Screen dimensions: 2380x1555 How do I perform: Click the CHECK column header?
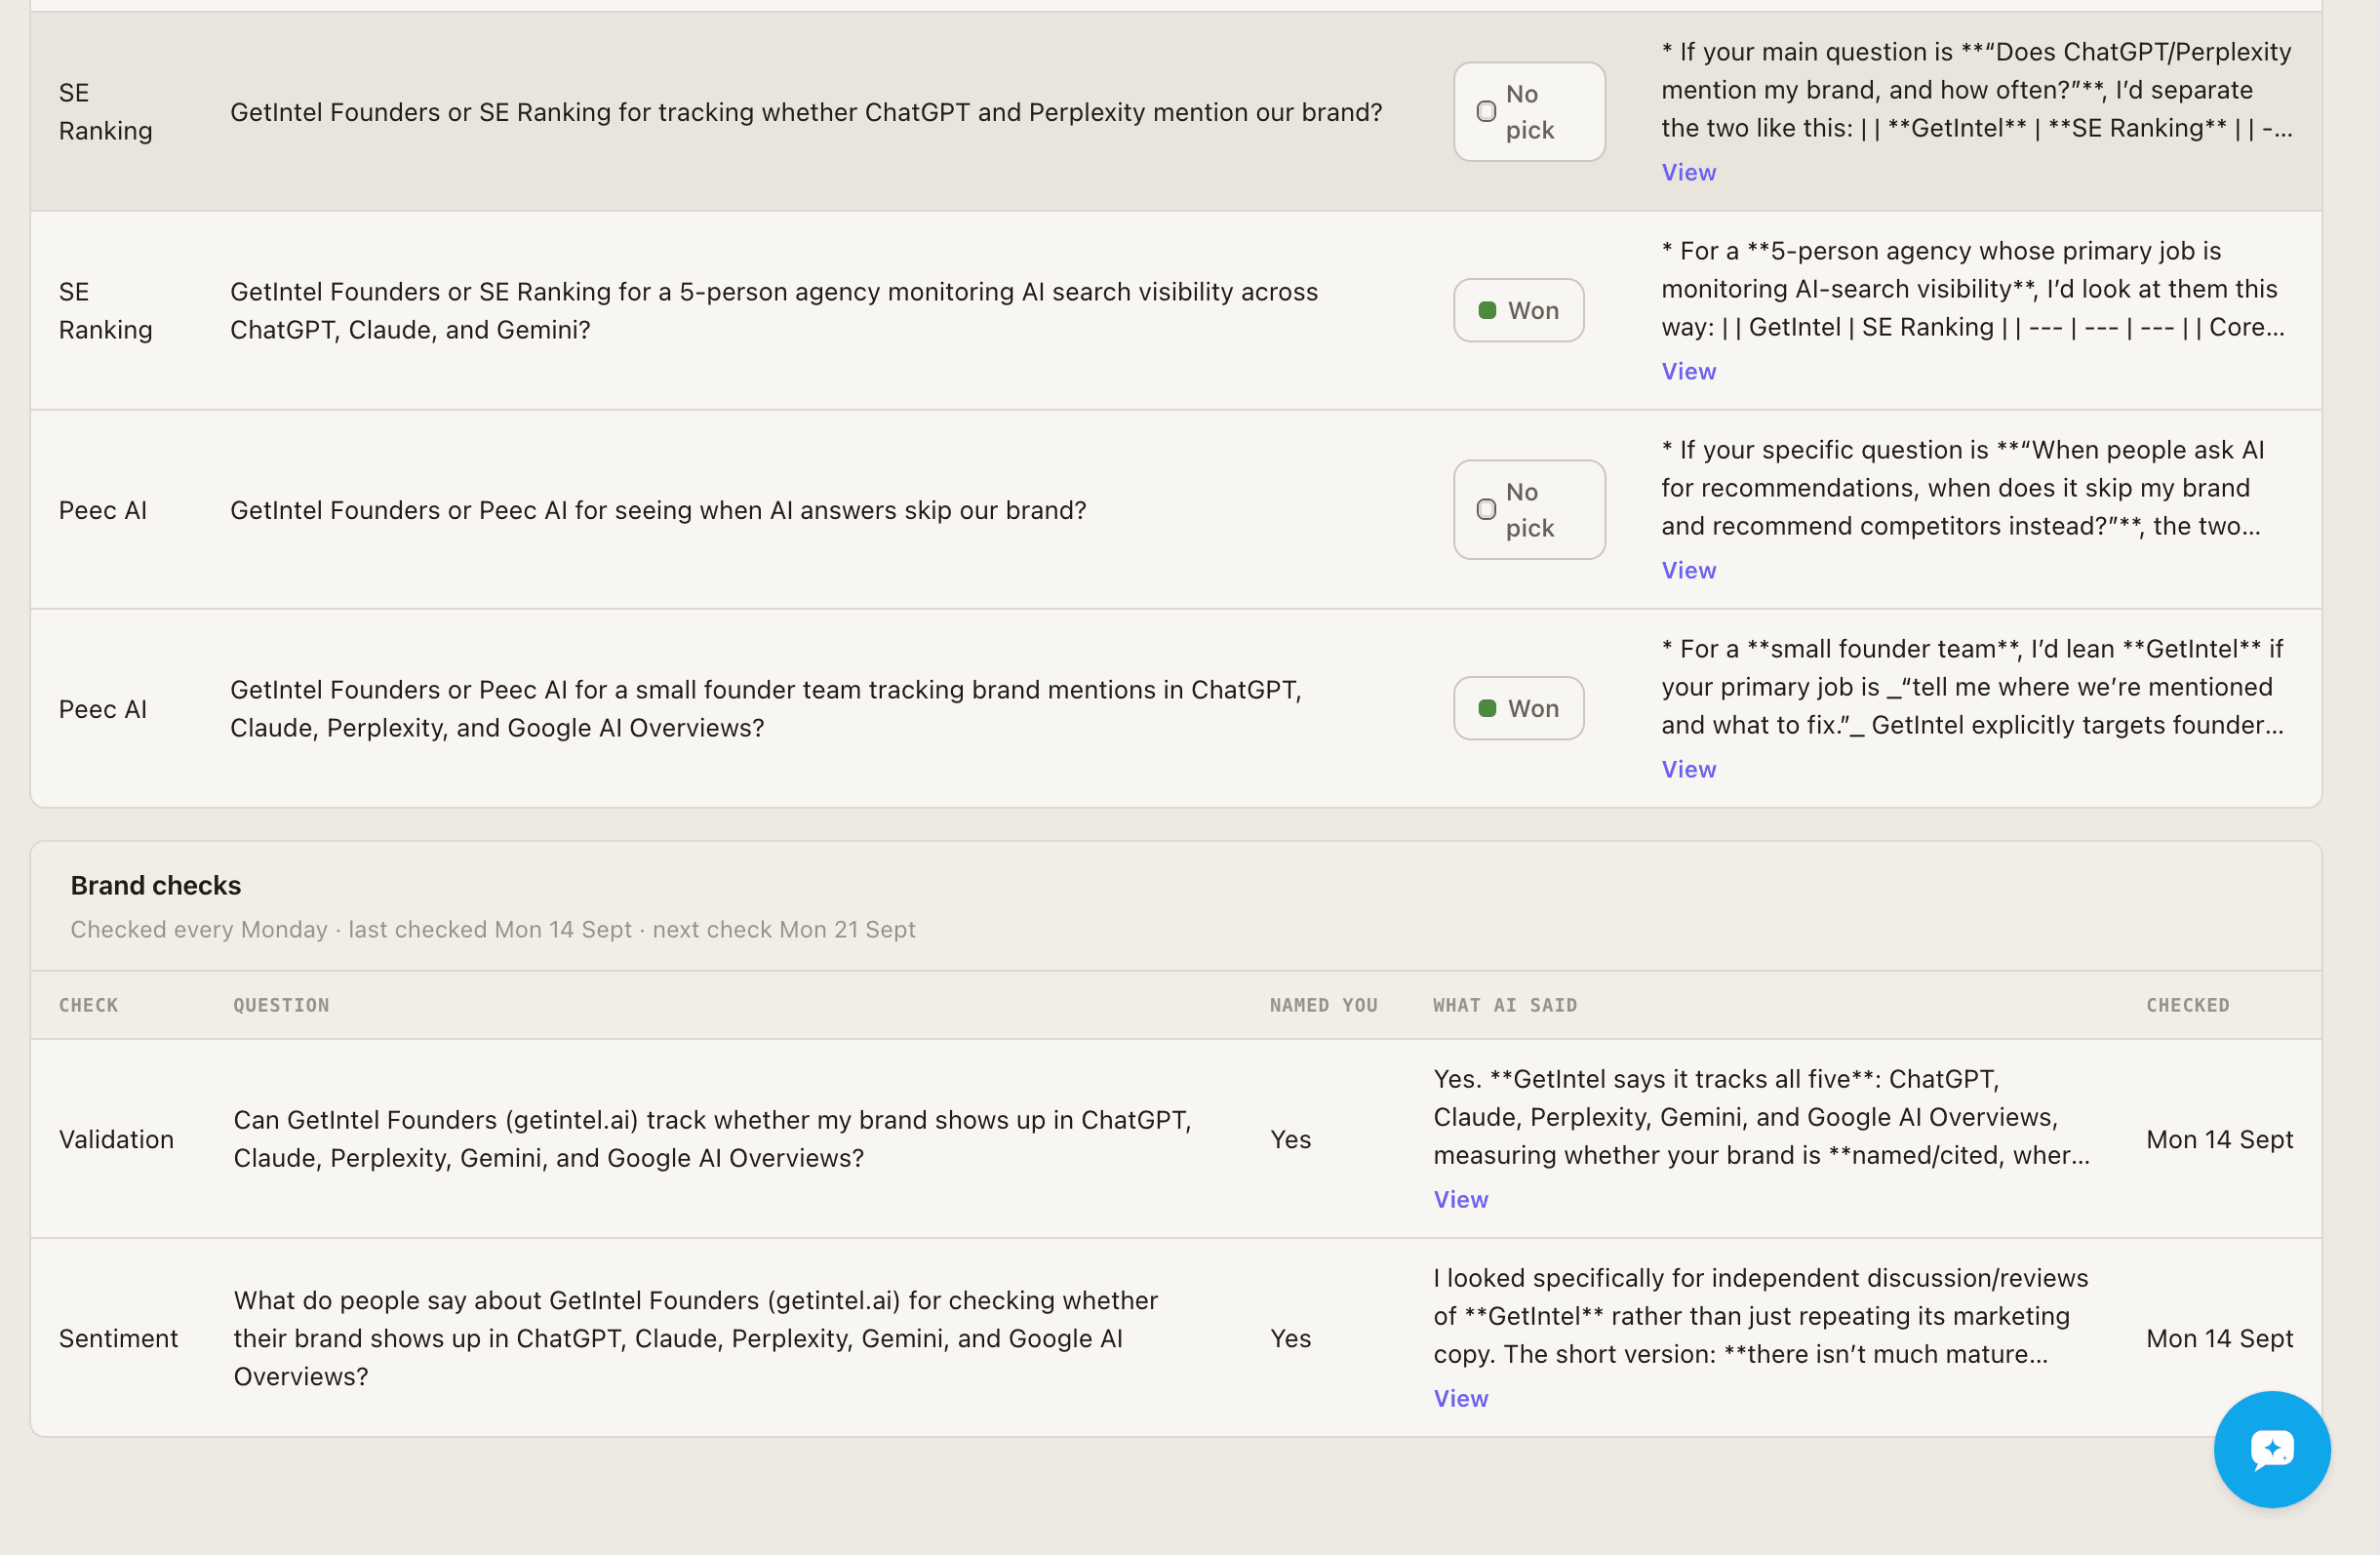coord(88,1005)
